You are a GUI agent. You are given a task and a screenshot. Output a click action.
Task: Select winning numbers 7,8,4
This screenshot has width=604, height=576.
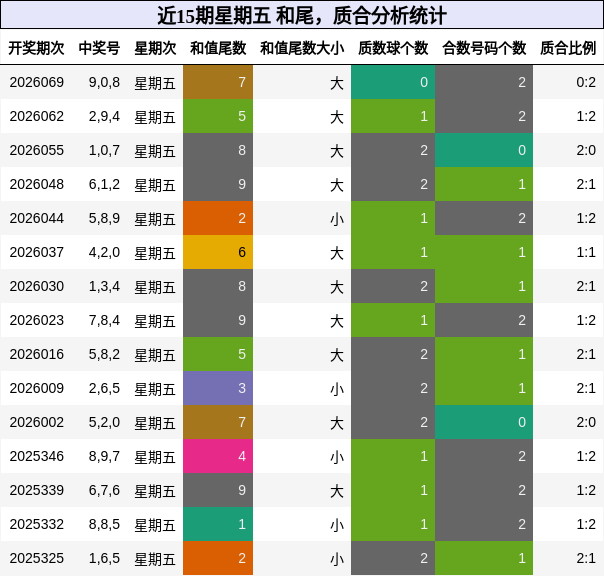[x=104, y=320]
